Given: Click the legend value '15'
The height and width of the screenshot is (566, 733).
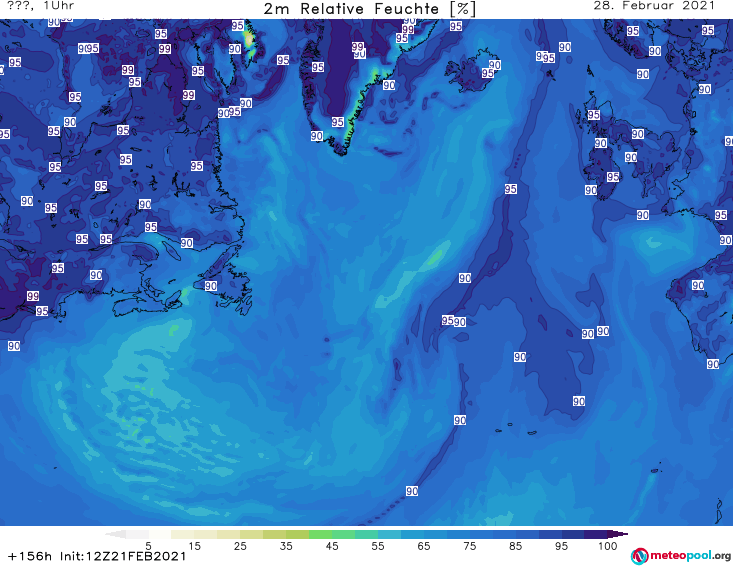Looking at the screenshot, I should tap(194, 546).
